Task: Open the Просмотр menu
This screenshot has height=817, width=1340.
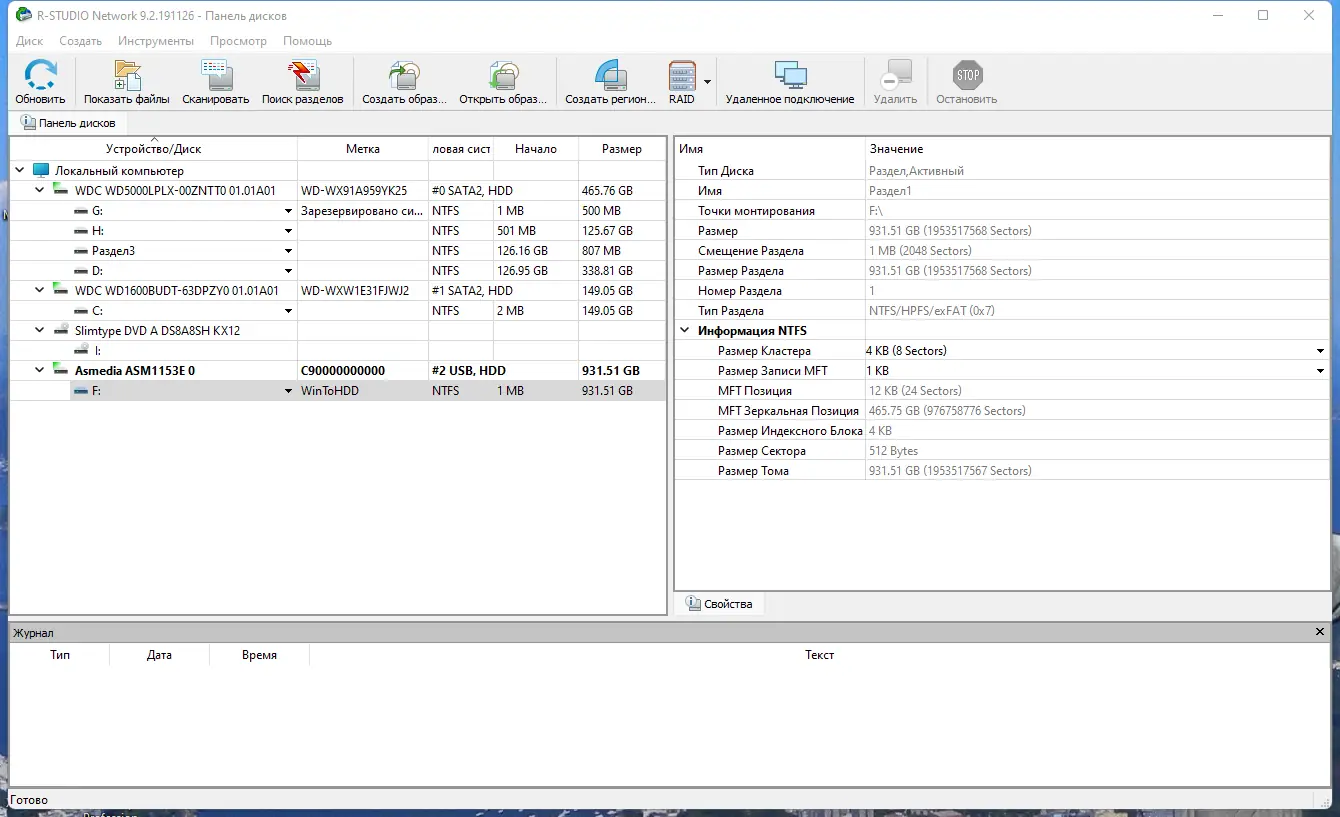Action: point(238,41)
